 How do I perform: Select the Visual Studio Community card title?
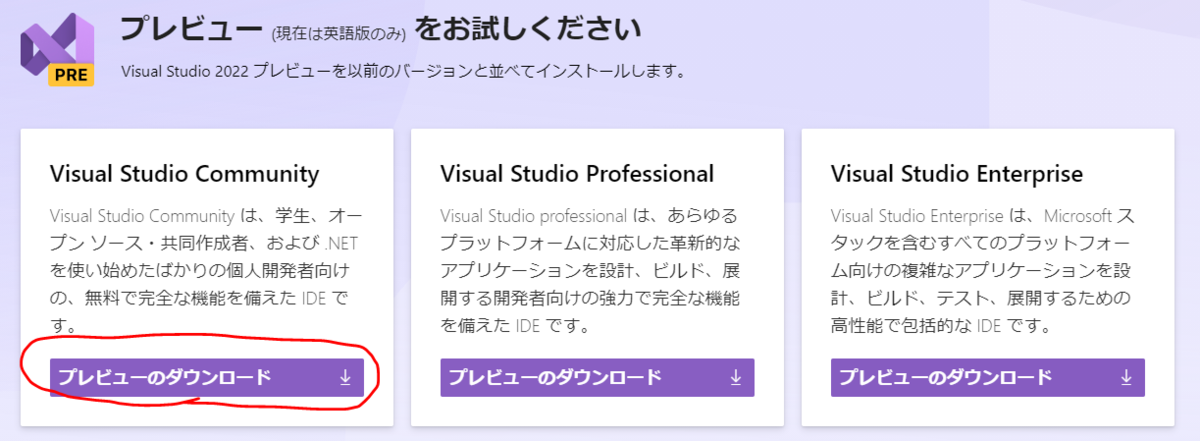point(185,174)
